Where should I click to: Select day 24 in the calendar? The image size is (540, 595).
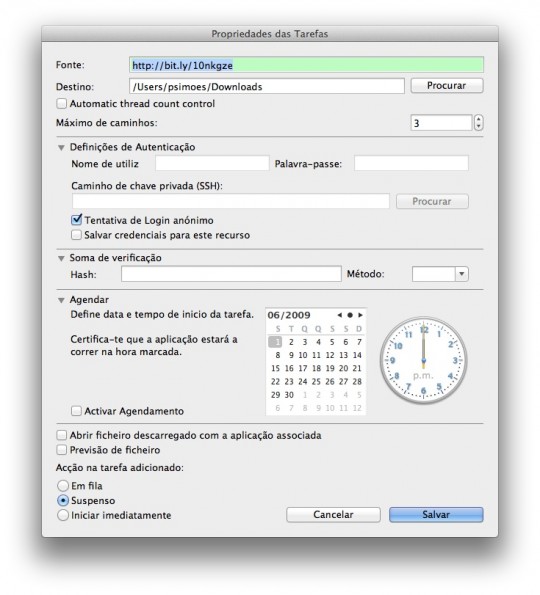302,382
